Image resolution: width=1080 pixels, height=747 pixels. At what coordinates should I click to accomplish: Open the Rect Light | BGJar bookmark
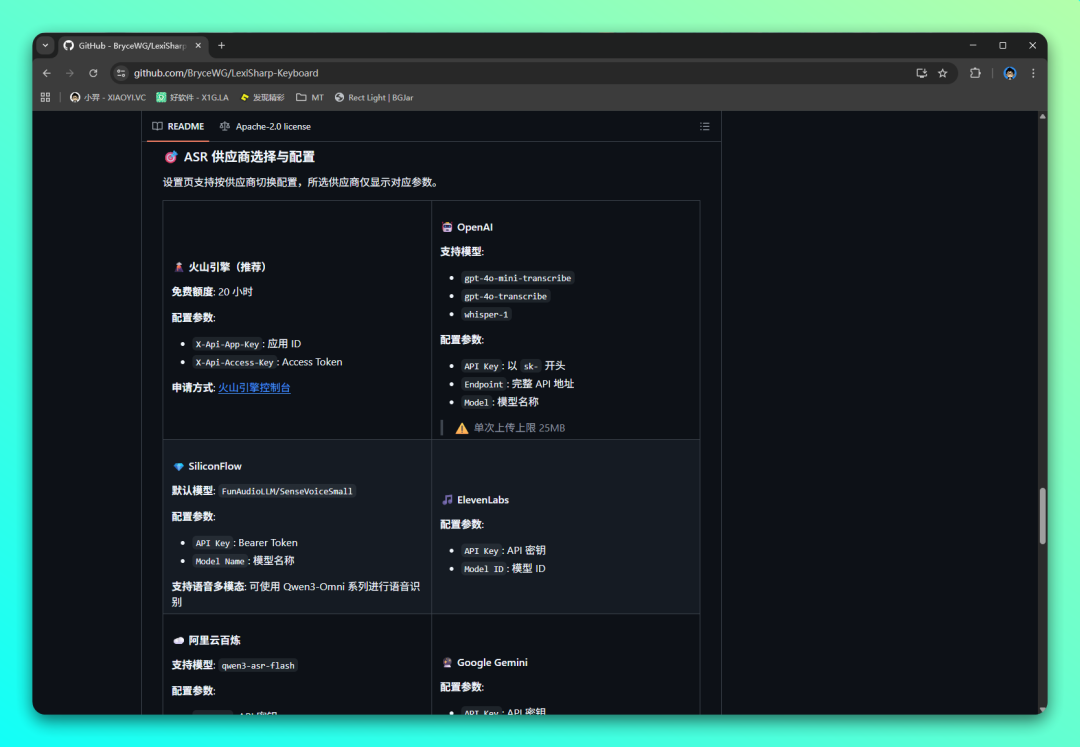(x=374, y=97)
